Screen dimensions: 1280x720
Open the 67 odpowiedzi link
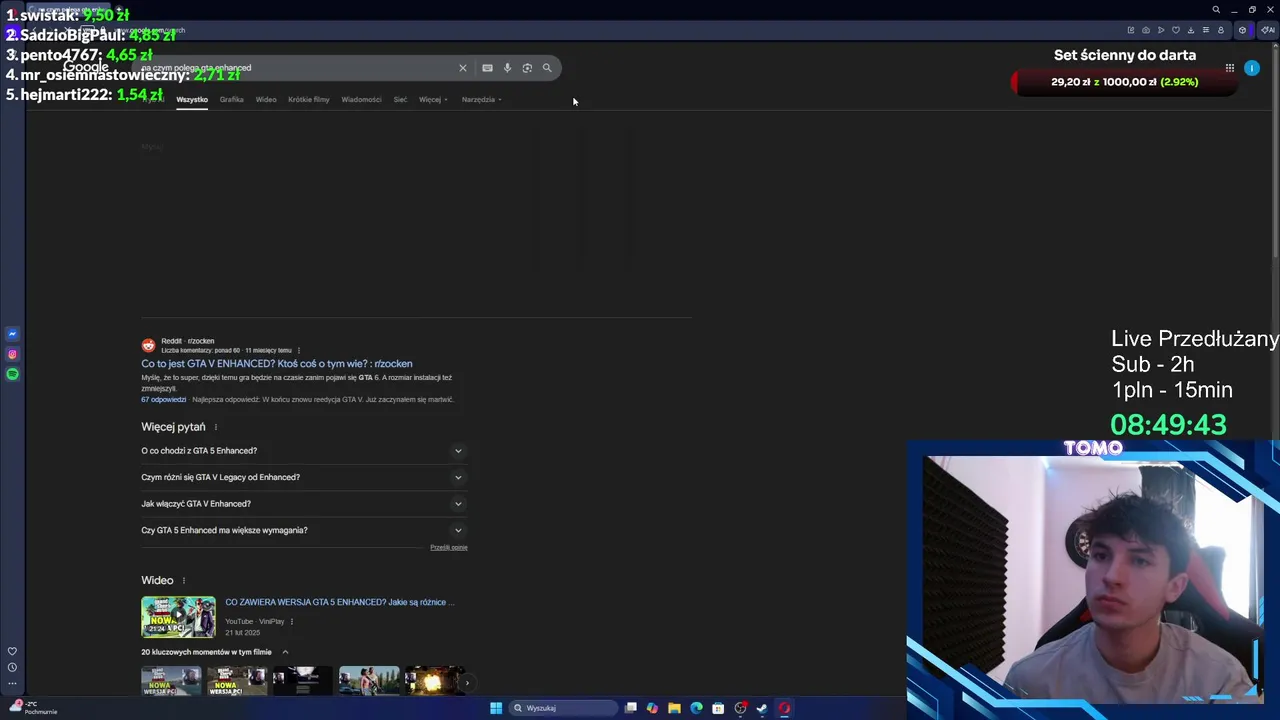(x=163, y=399)
